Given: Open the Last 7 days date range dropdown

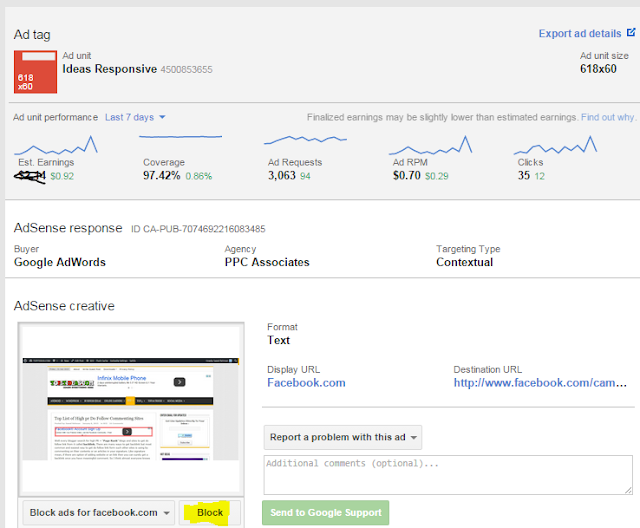Looking at the screenshot, I should [x=135, y=118].
